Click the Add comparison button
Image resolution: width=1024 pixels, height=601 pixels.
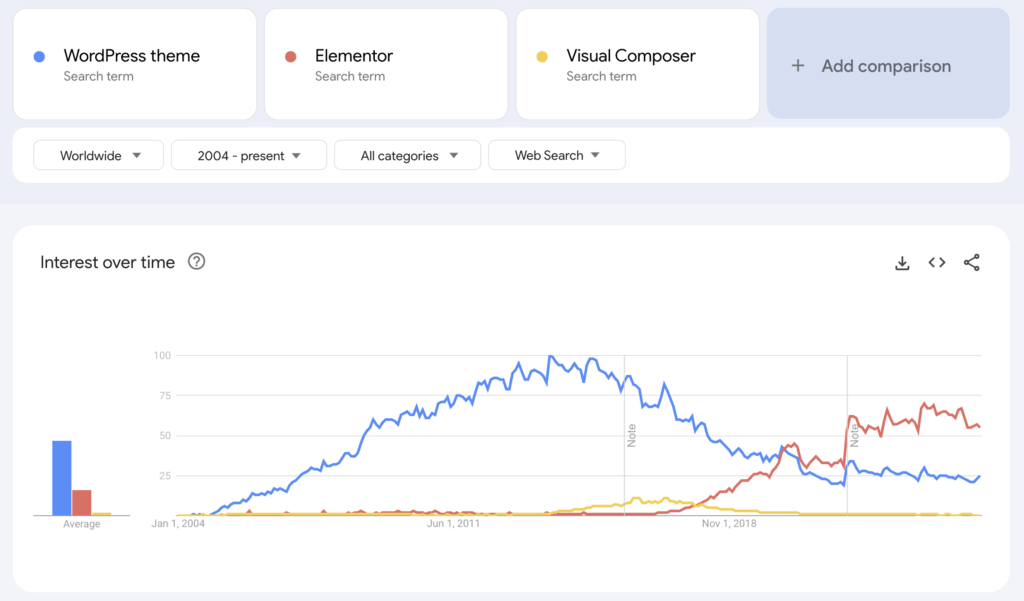click(887, 66)
